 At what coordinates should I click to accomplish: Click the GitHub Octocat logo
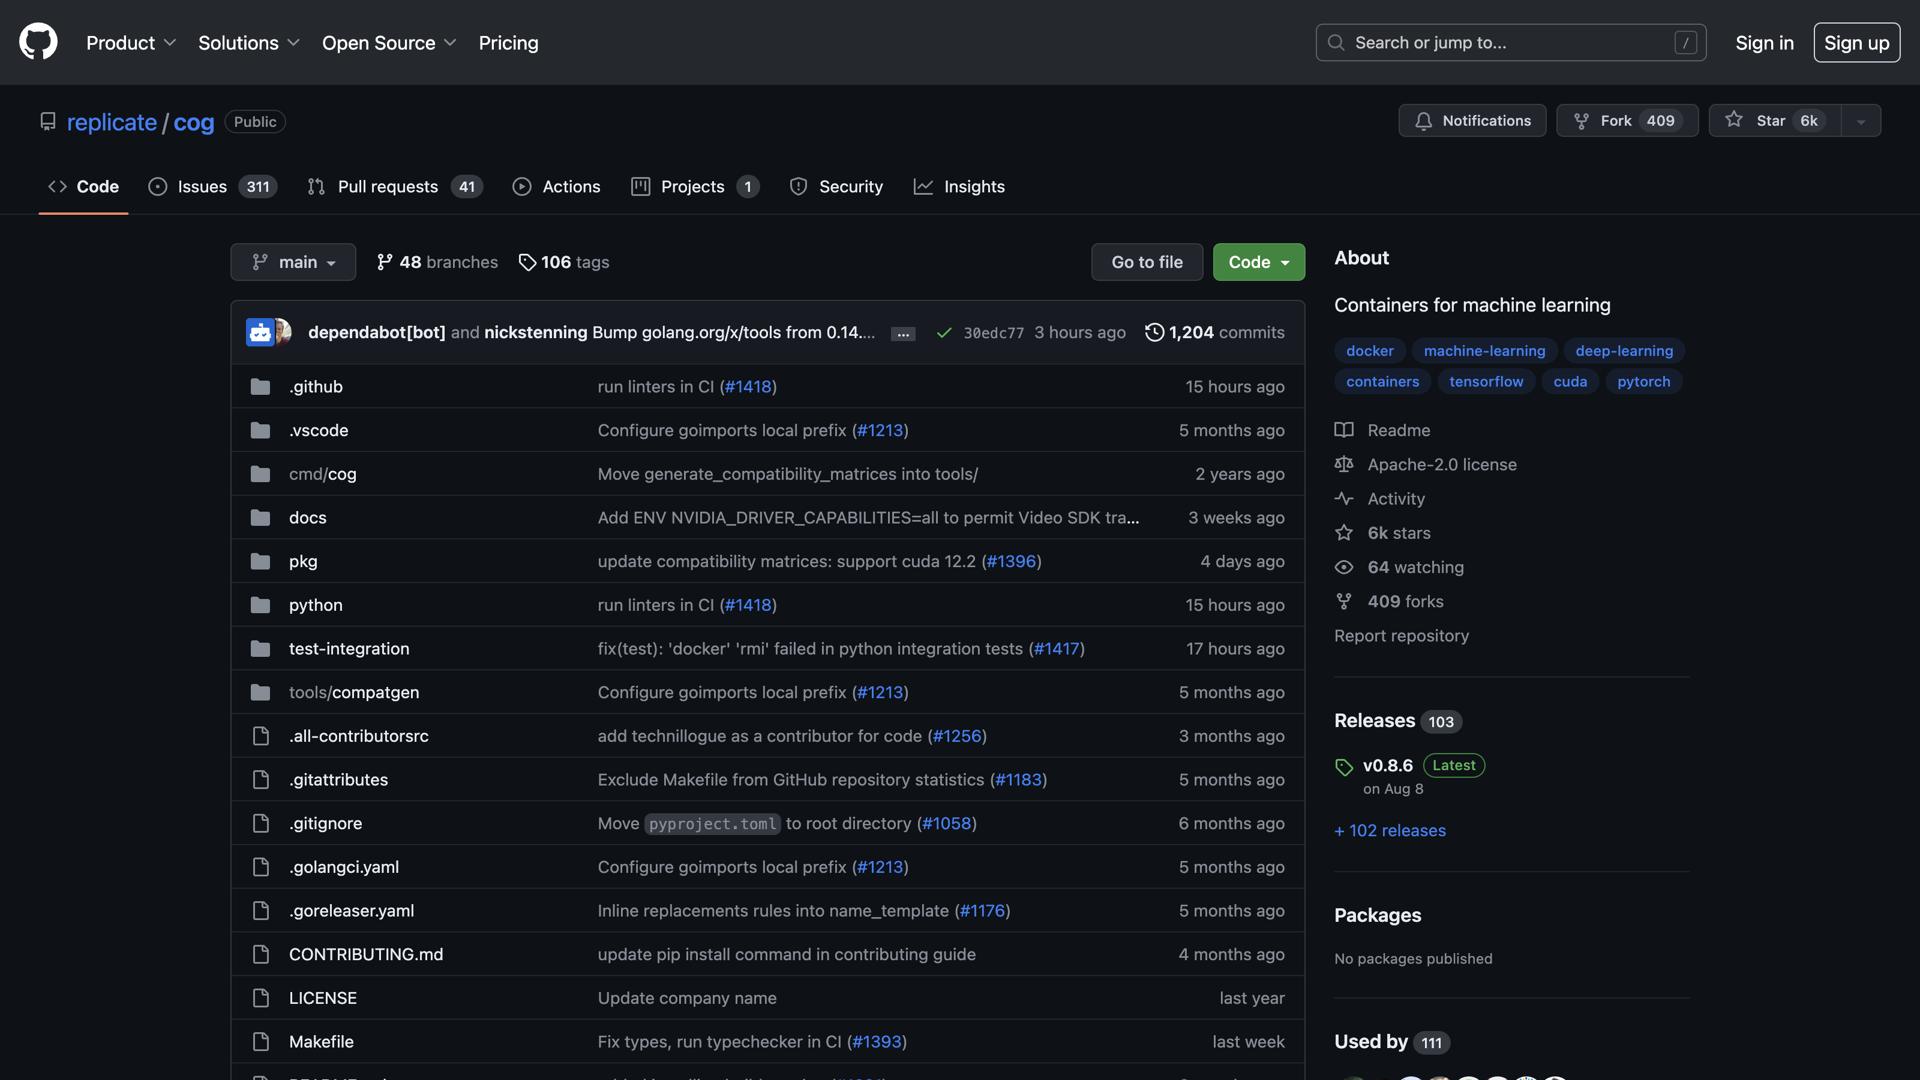pos(38,42)
